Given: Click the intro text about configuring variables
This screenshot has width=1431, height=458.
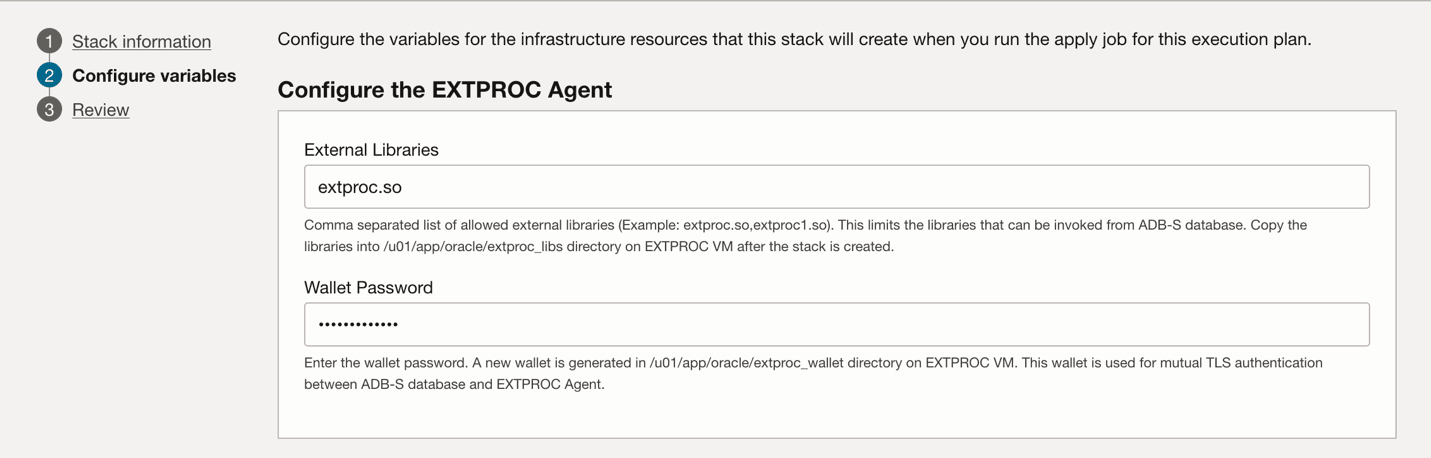Looking at the screenshot, I should (x=794, y=40).
